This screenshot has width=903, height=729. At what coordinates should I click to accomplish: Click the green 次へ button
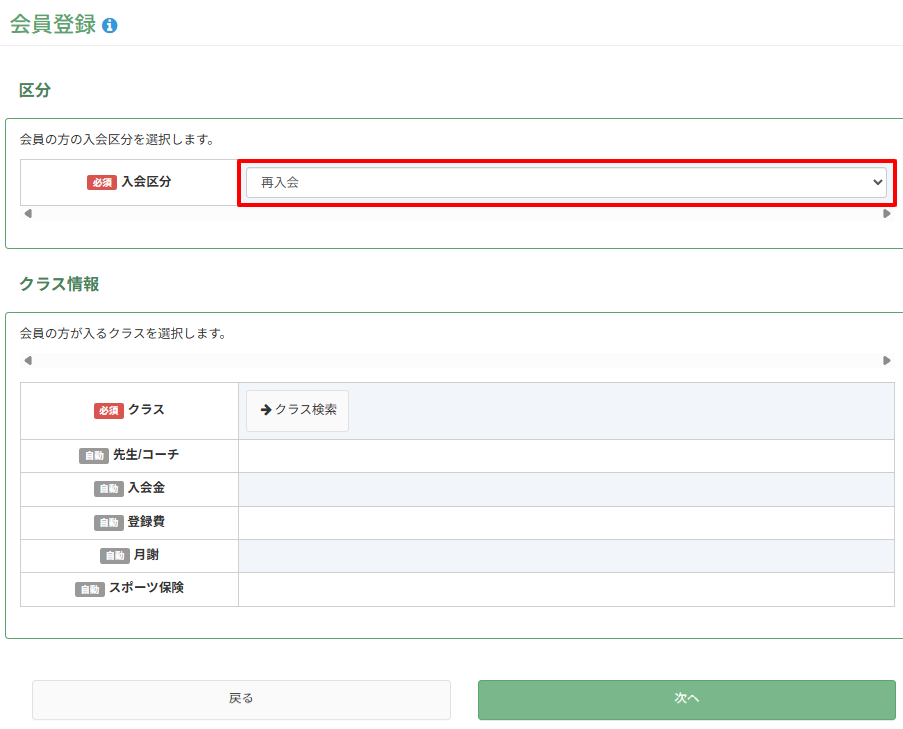tap(686, 700)
